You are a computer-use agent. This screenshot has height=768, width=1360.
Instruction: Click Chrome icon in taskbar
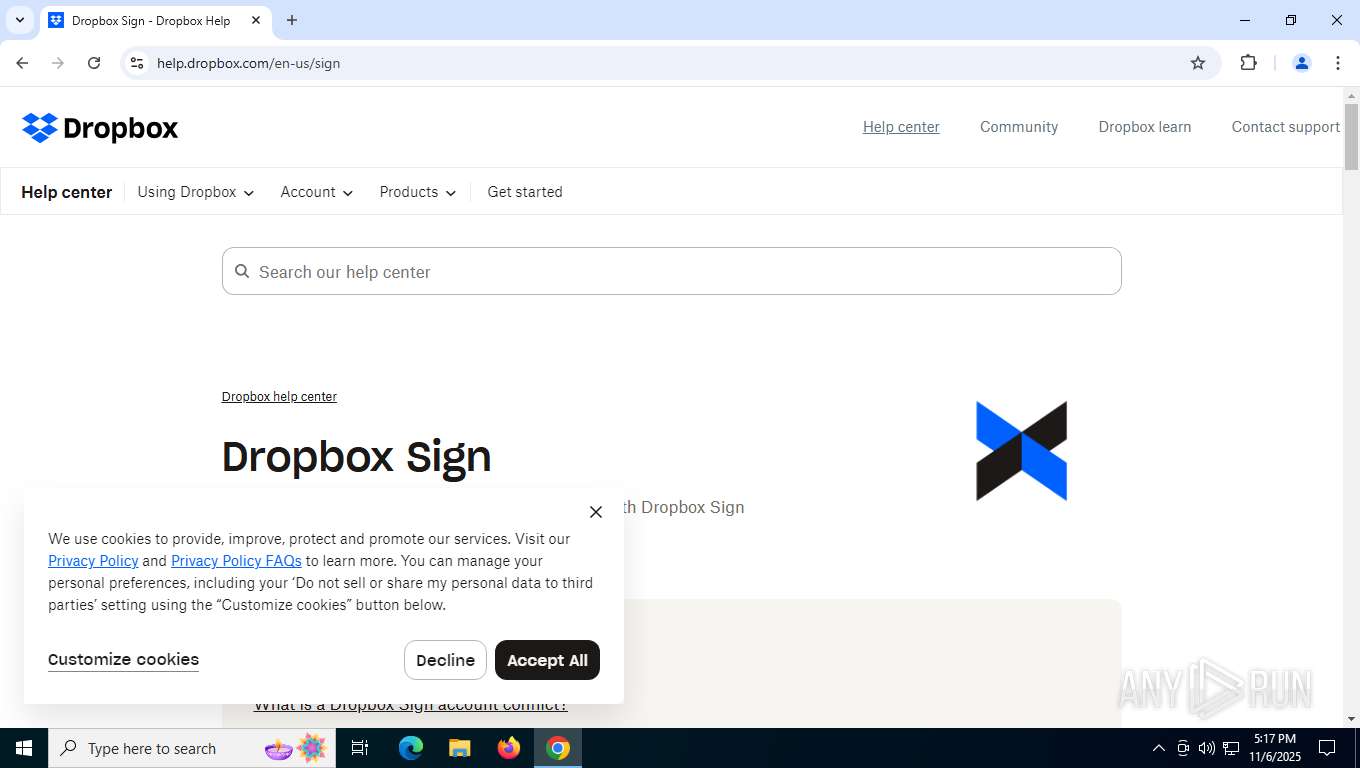(x=558, y=748)
